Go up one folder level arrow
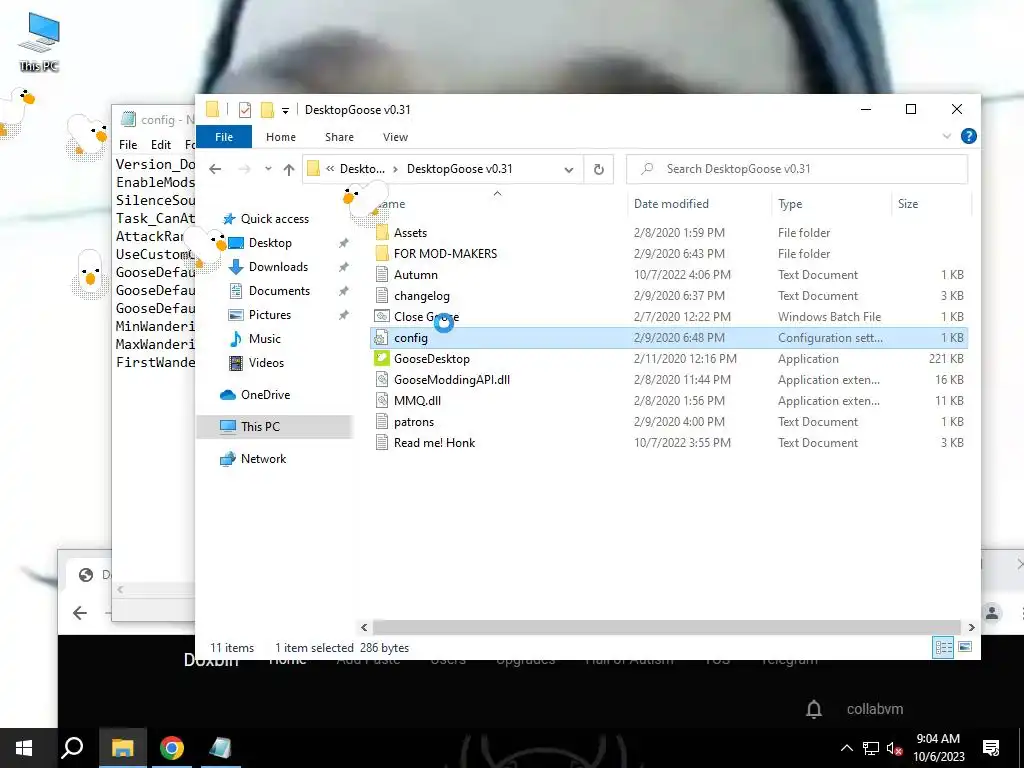The width and height of the screenshot is (1024, 768). [x=289, y=169]
